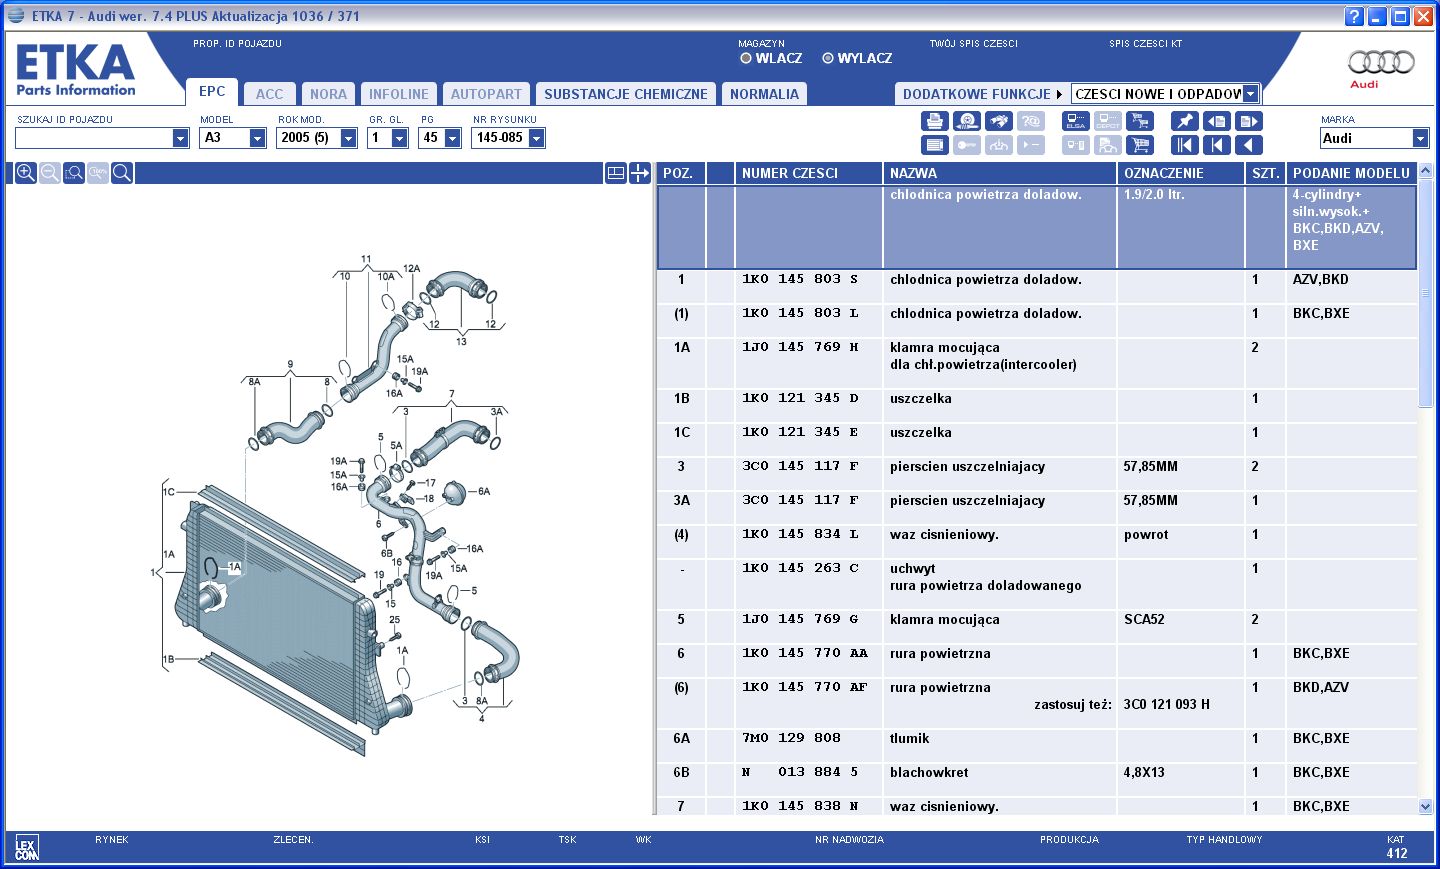1440x869 pixels.
Task: Click the zoom area selection magnifier
Action: click(74, 173)
